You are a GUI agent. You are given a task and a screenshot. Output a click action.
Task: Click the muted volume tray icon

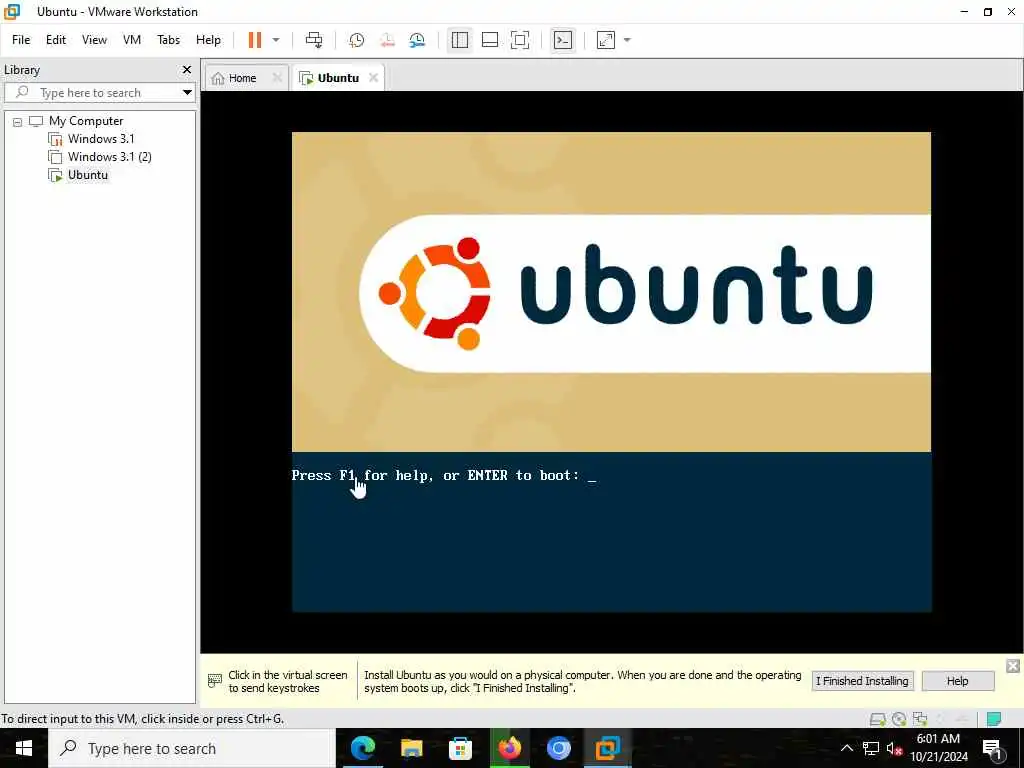point(894,749)
